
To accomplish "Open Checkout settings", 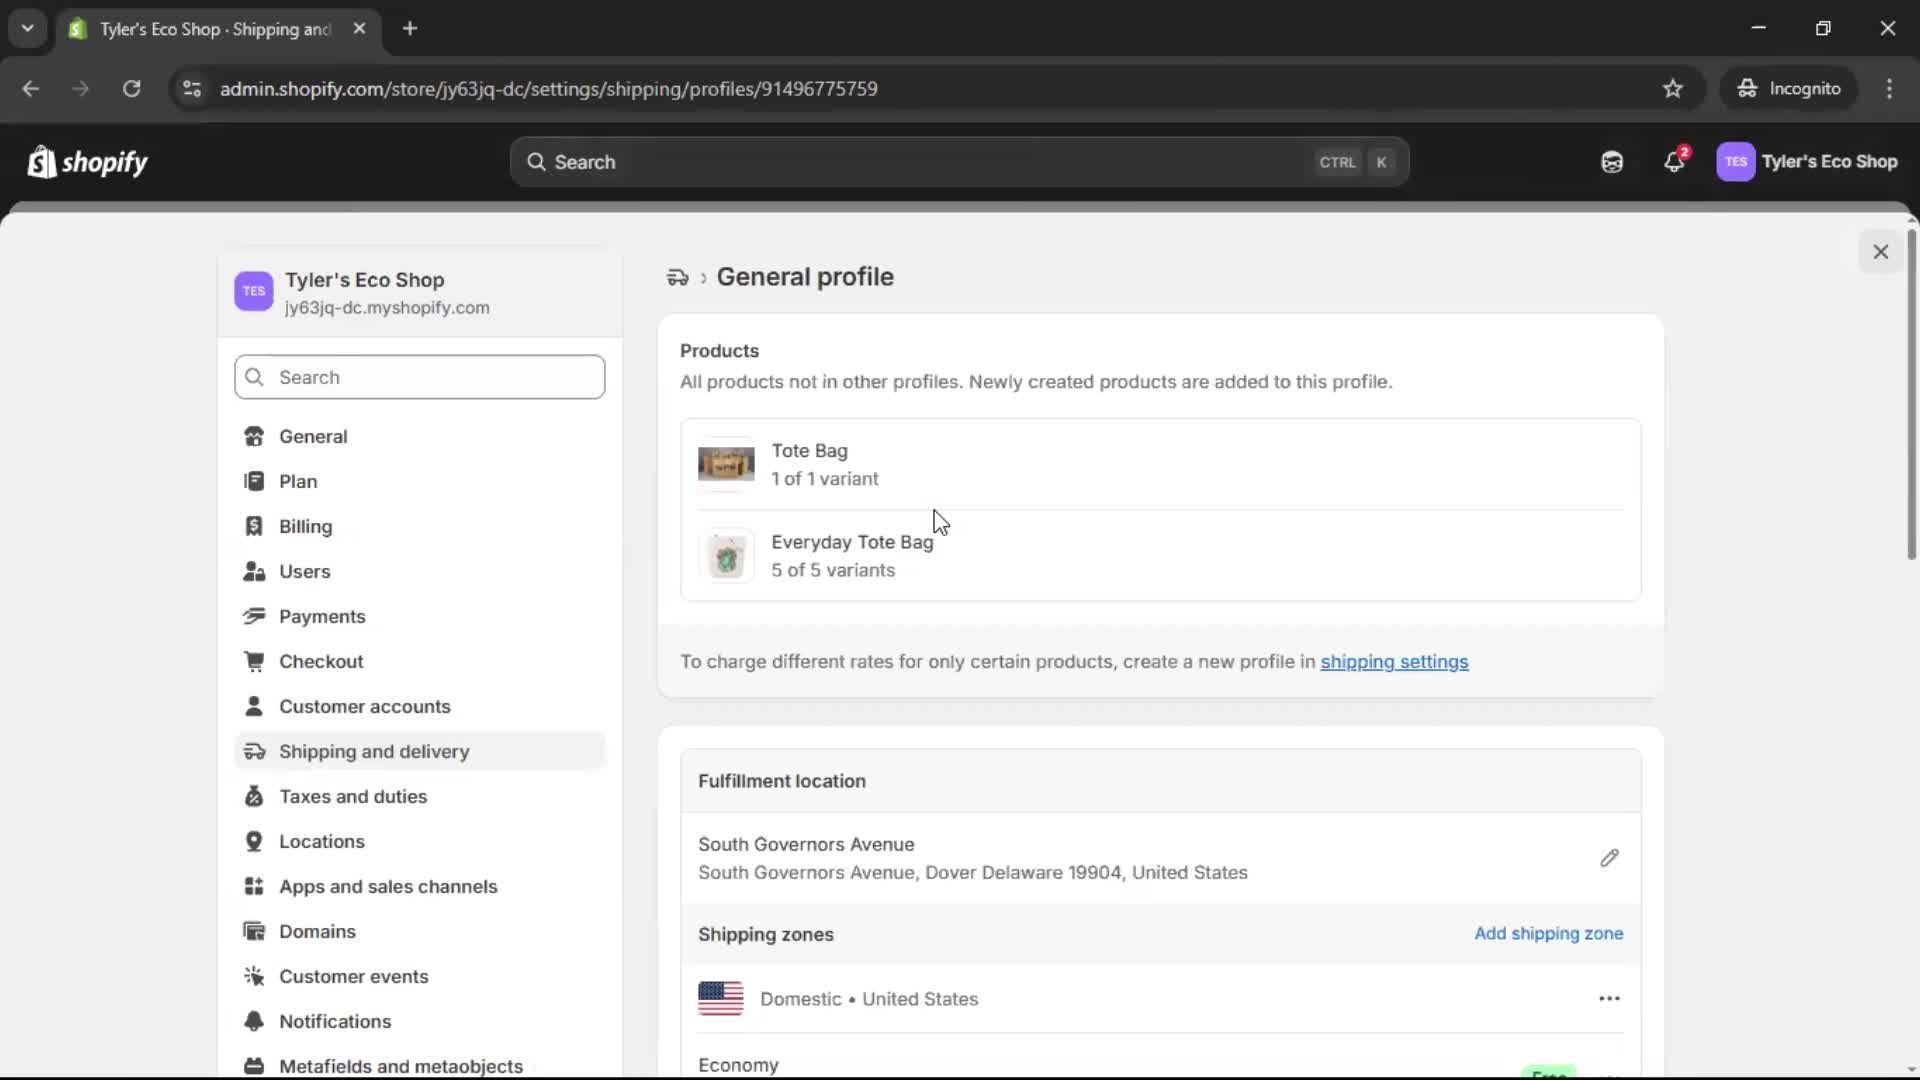I will pyautogui.click(x=322, y=661).
